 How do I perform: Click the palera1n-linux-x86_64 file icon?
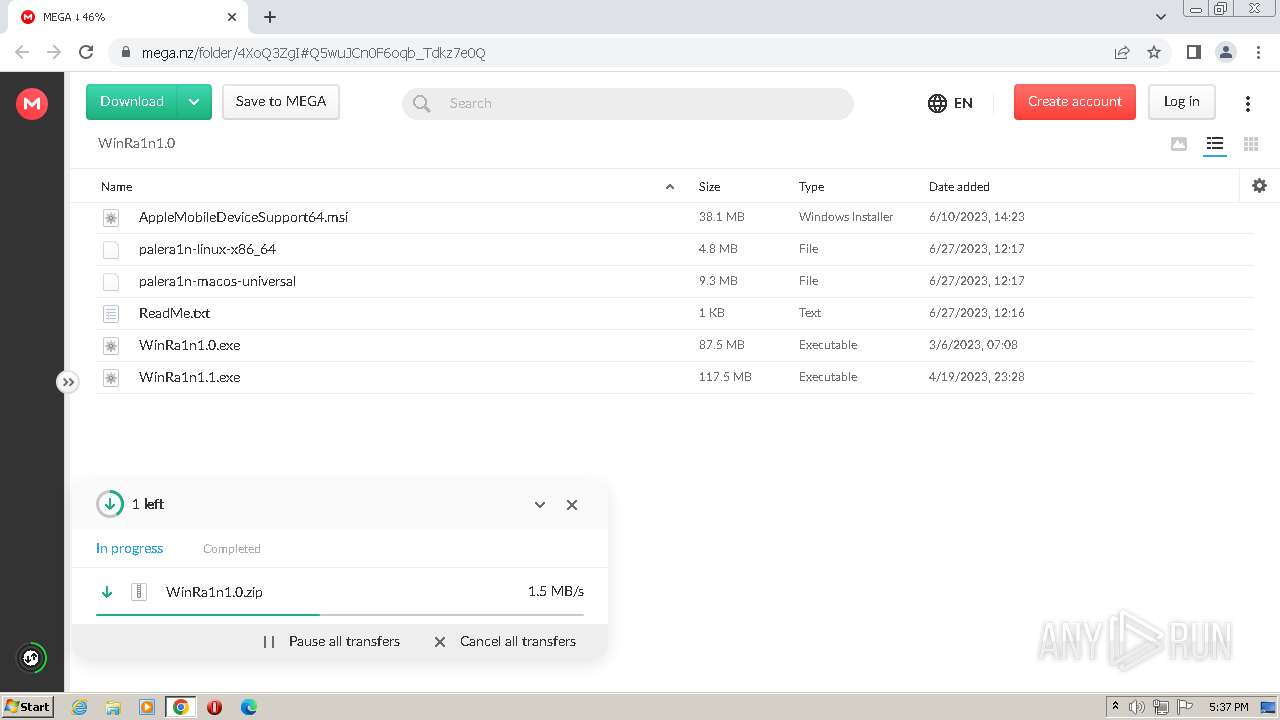click(x=111, y=249)
